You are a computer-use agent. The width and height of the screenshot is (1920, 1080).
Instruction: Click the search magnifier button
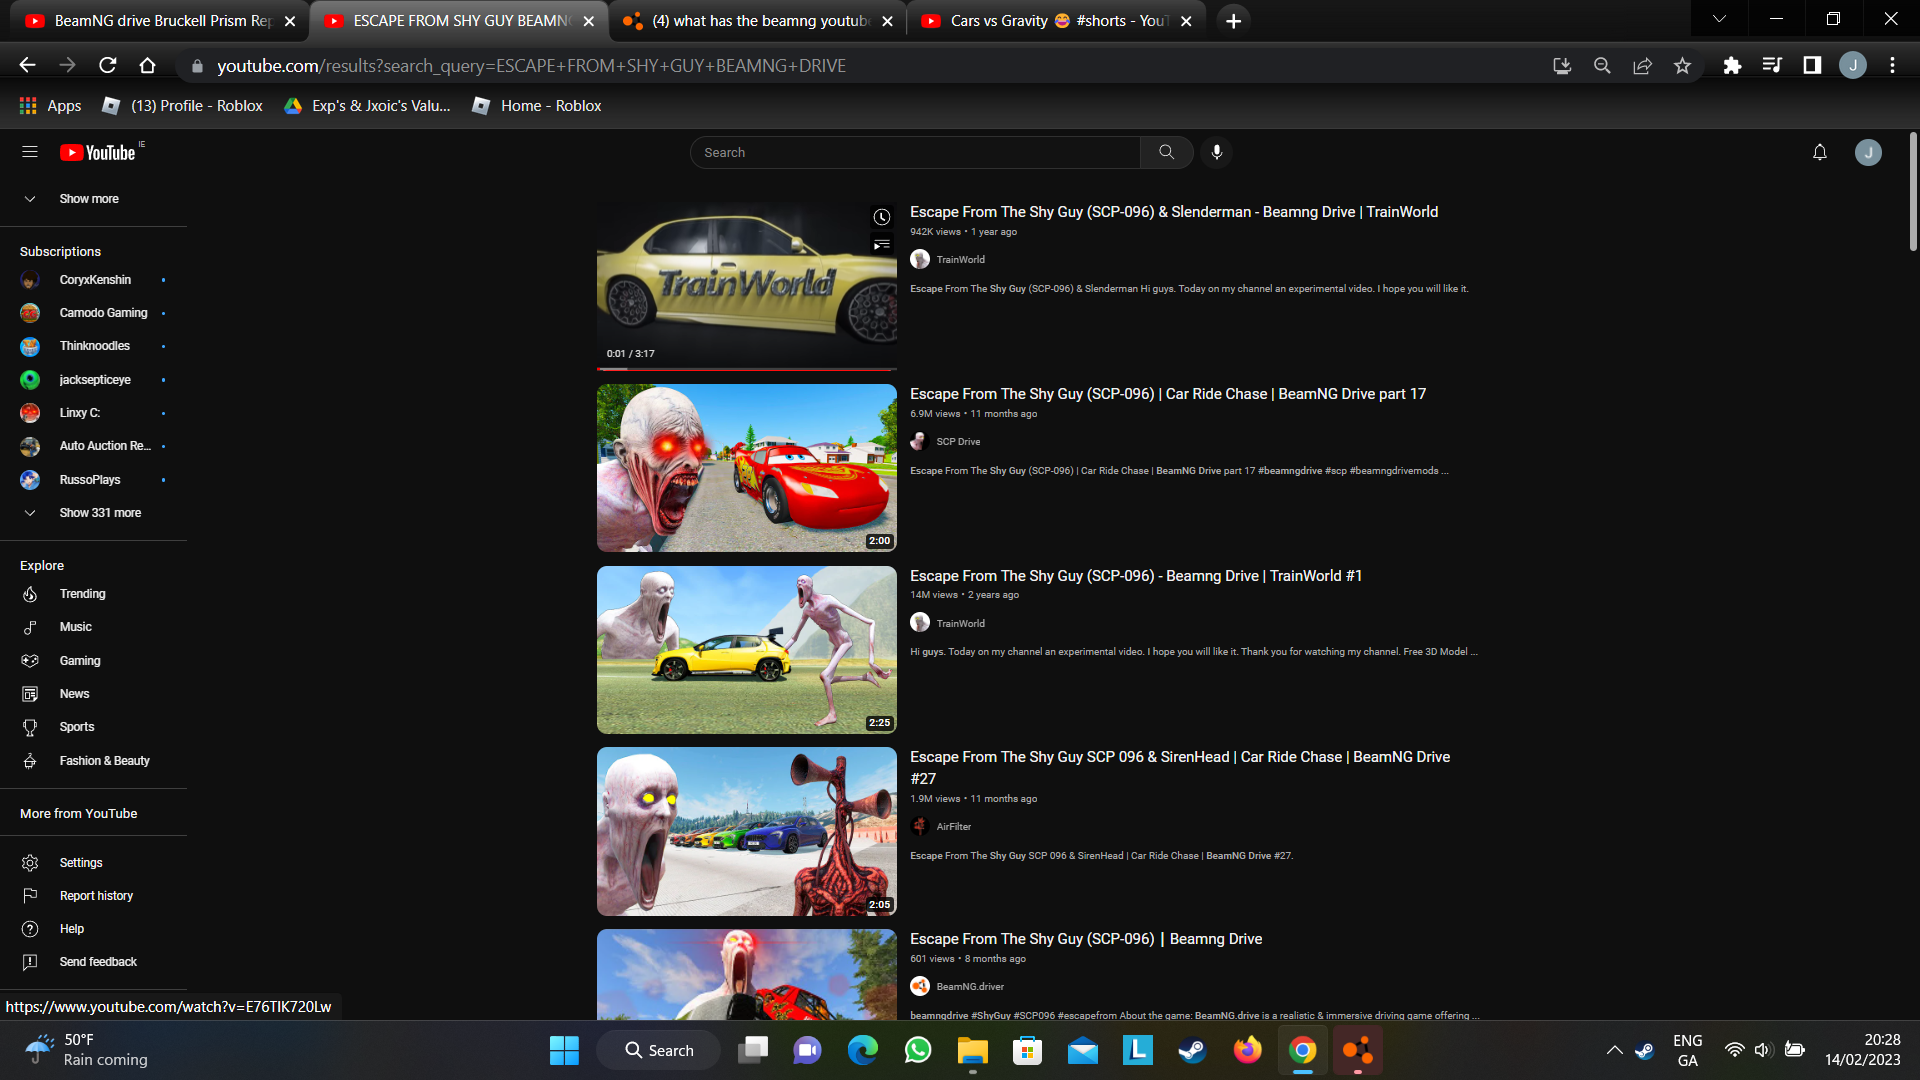click(1166, 152)
